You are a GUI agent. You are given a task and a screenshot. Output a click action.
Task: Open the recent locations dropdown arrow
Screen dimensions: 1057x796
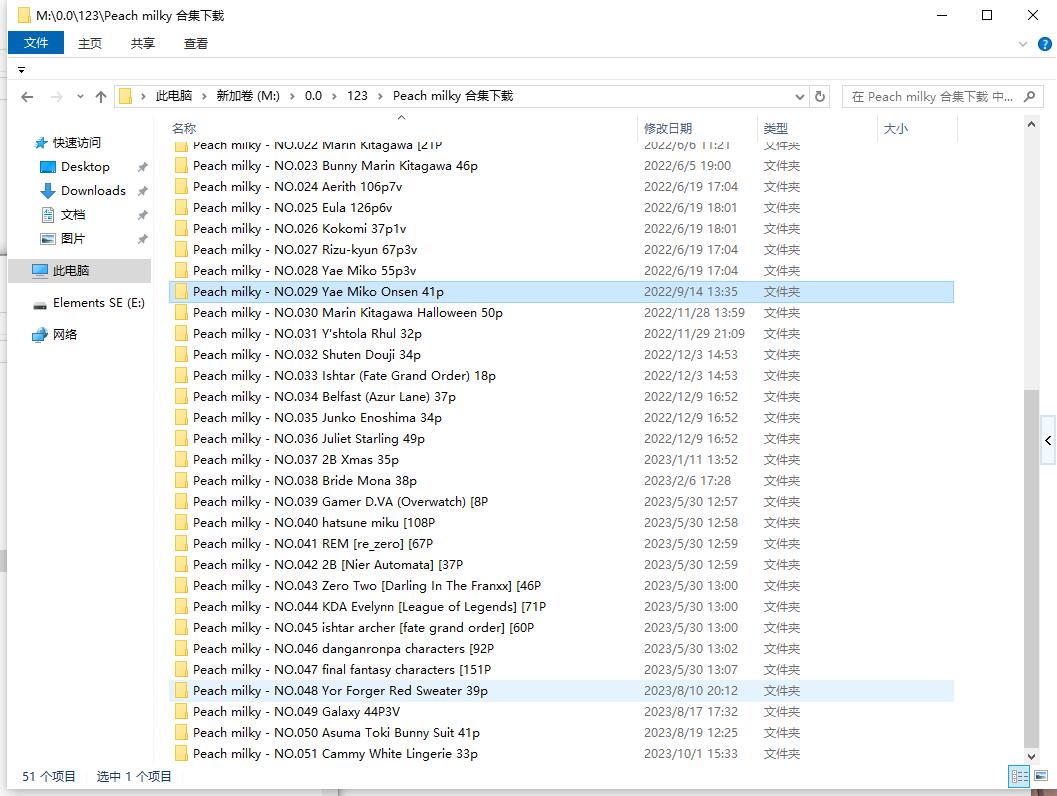point(80,97)
